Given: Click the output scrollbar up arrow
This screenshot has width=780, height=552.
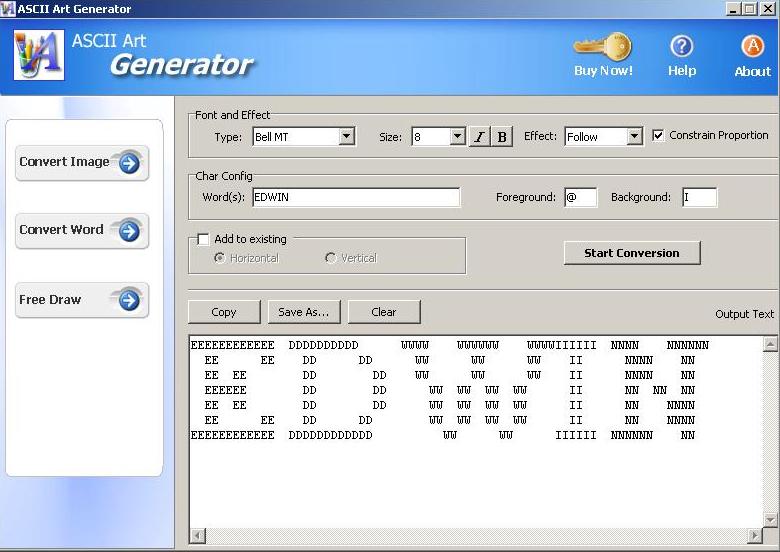Looking at the screenshot, I should [x=770, y=344].
